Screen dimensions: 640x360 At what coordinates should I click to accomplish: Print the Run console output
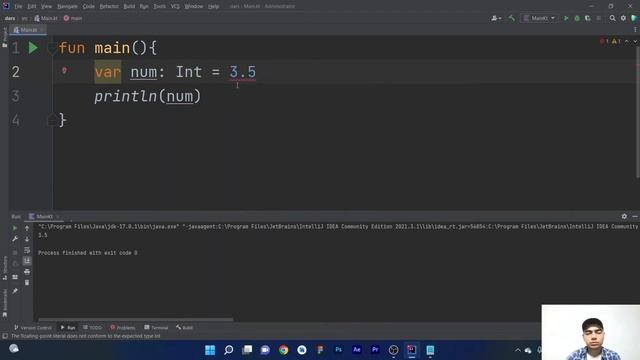coord(27,271)
